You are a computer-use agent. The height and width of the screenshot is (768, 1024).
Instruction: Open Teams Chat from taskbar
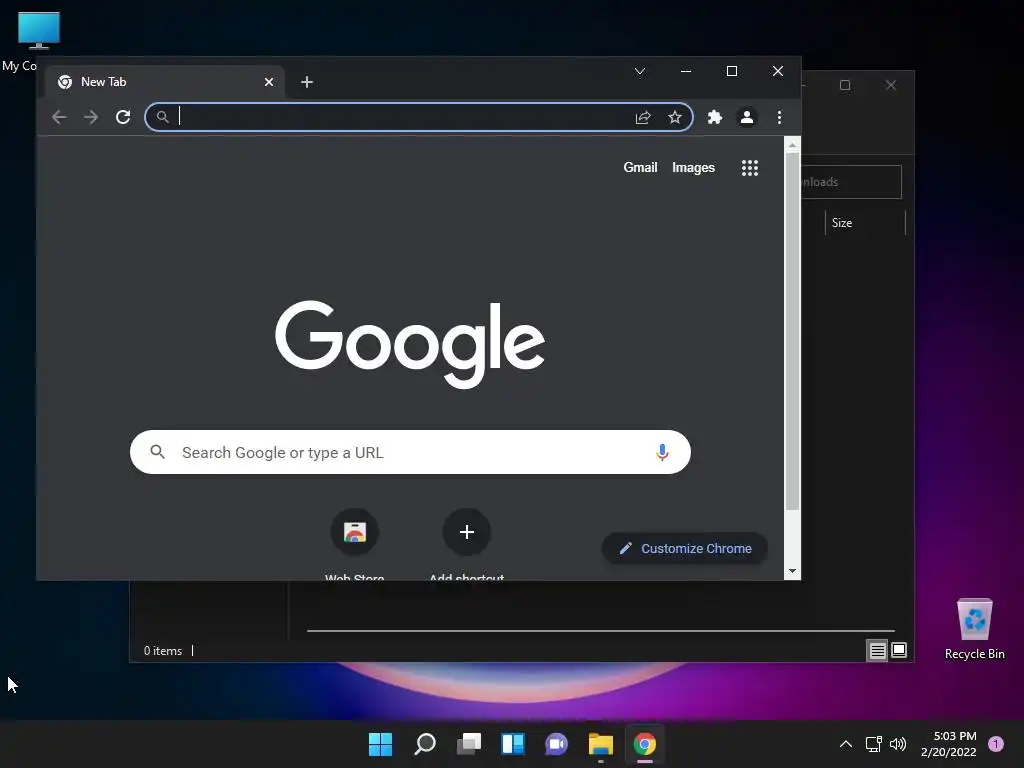(556, 744)
